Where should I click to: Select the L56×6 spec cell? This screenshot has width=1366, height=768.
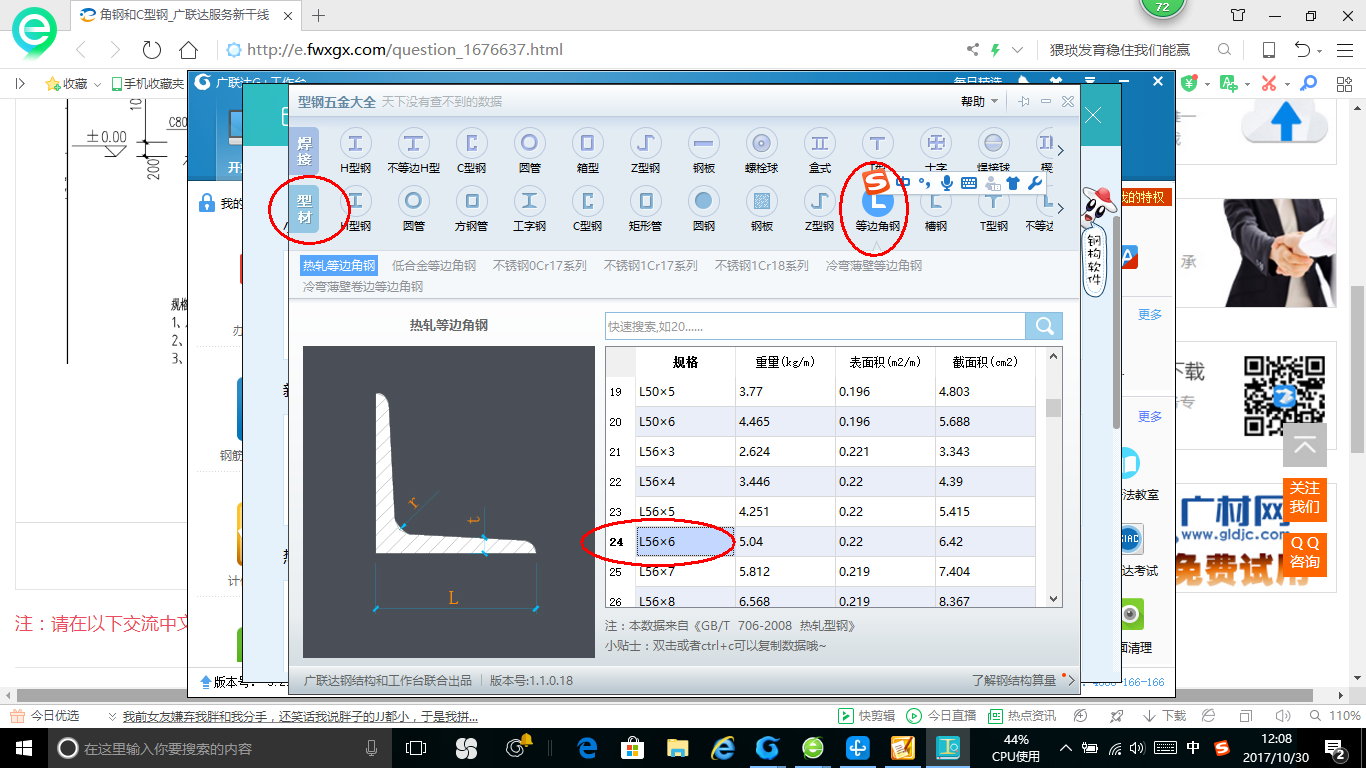(x=685, y=542)
